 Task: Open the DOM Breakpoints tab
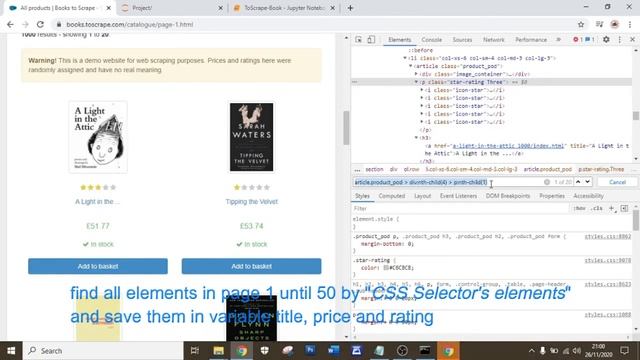pos(508,196)
